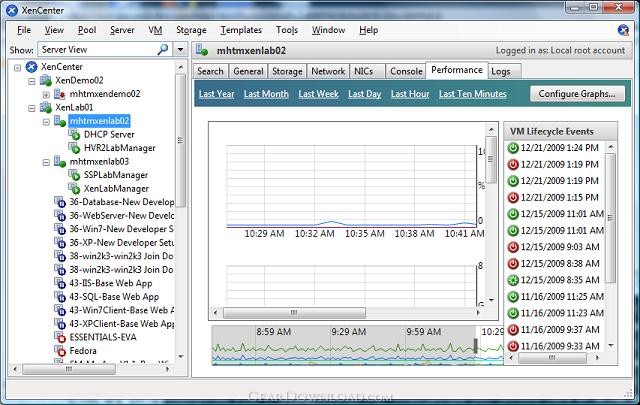Click the Configure Graphs button
640x405 pixels.
click(x=577, y=93)
